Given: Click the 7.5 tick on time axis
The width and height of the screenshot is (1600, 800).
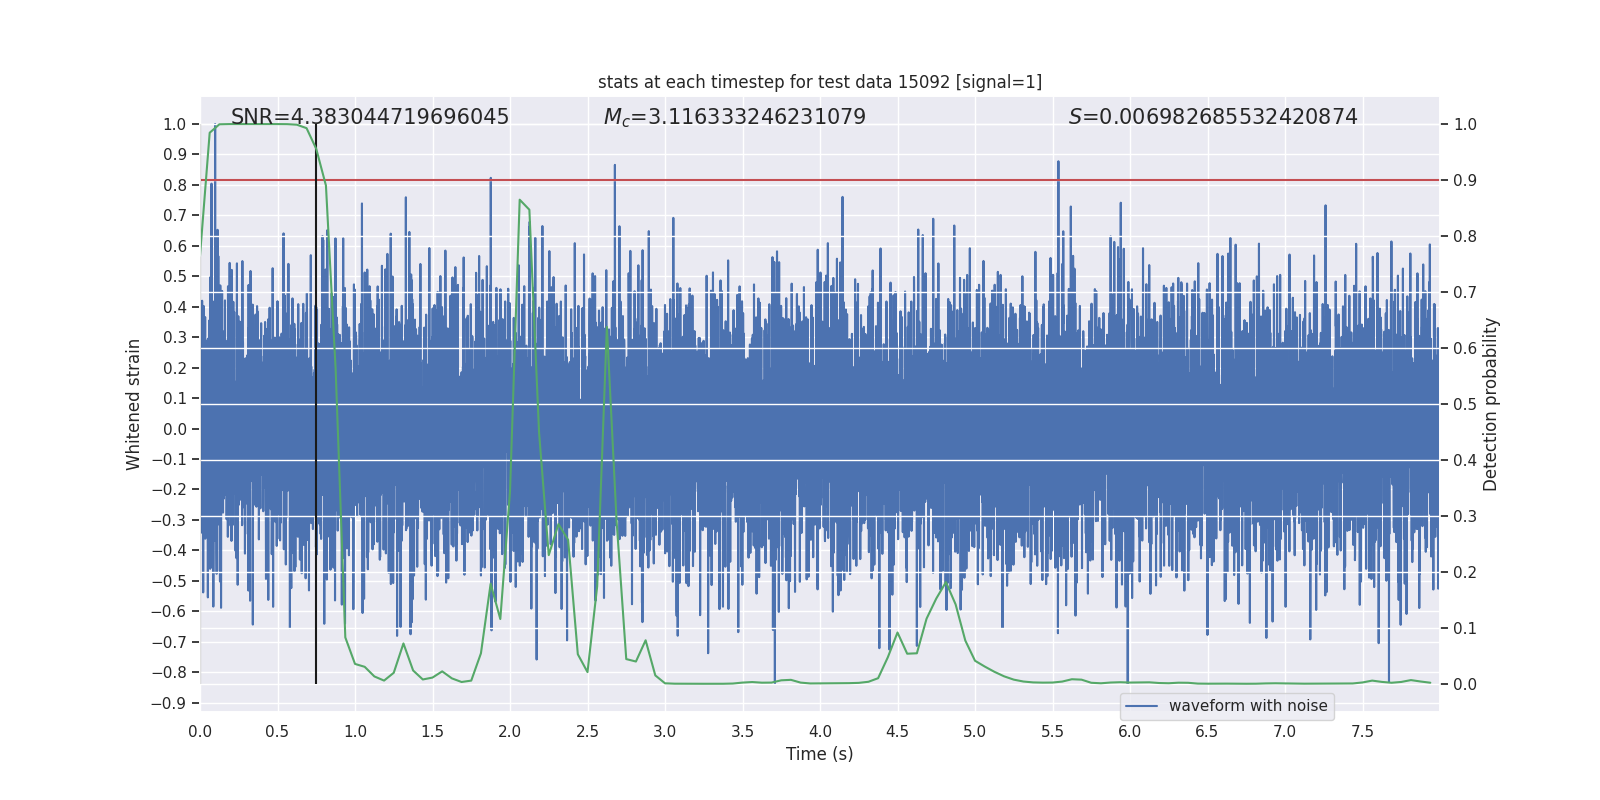Looking at the screenshot, I should pos(1362,732).
